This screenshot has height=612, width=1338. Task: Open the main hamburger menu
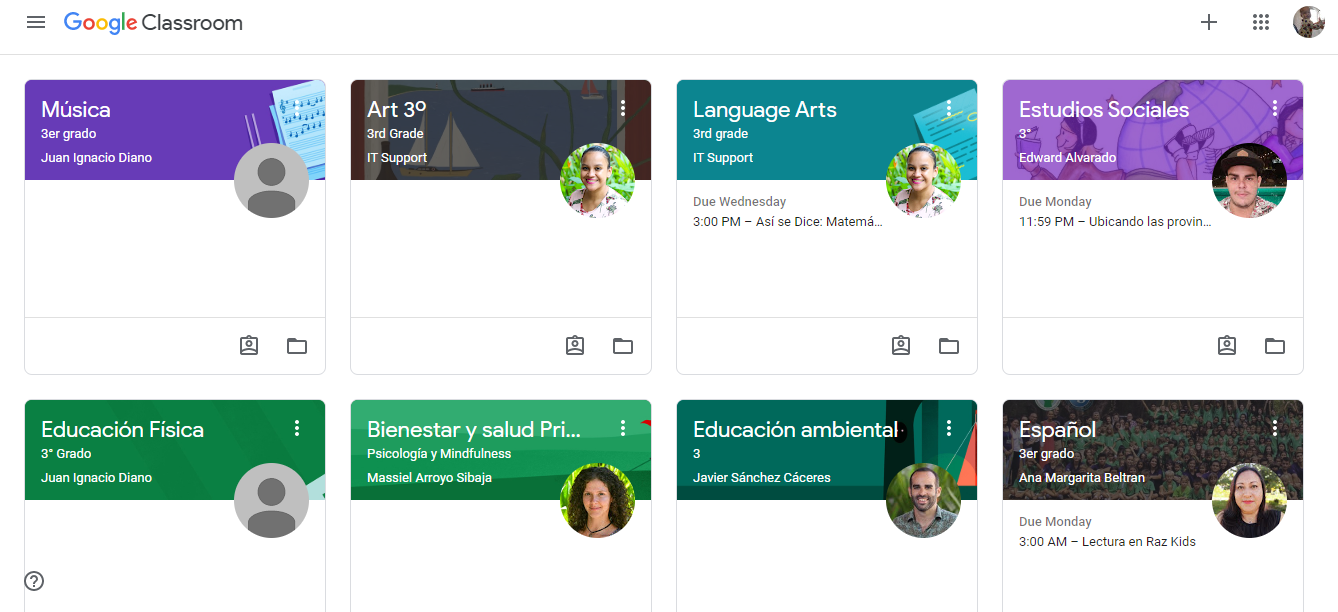(36, 22)
